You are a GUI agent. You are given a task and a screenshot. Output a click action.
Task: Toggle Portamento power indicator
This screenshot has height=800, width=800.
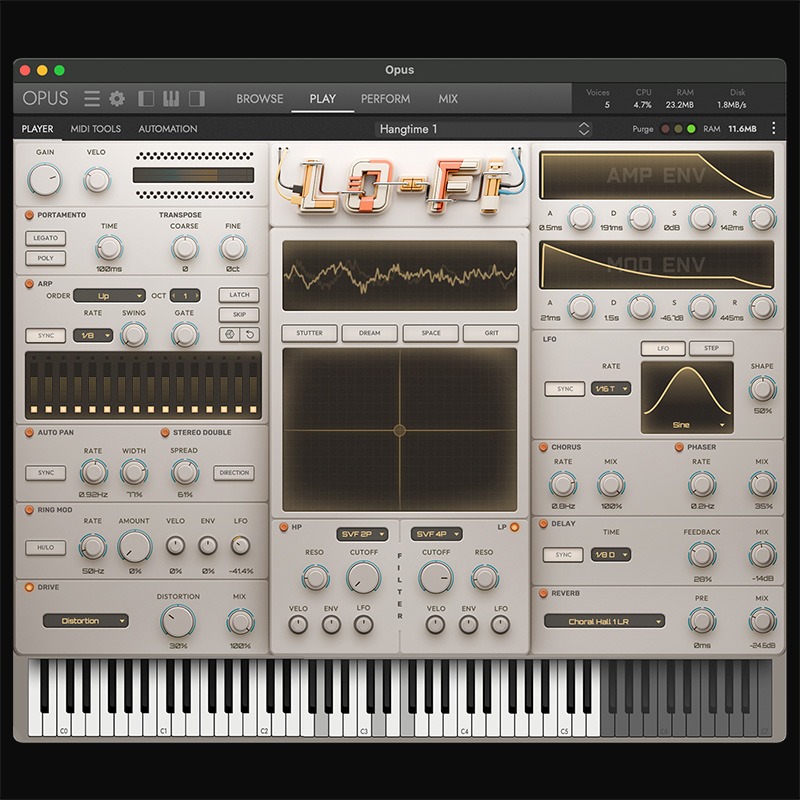30,215
